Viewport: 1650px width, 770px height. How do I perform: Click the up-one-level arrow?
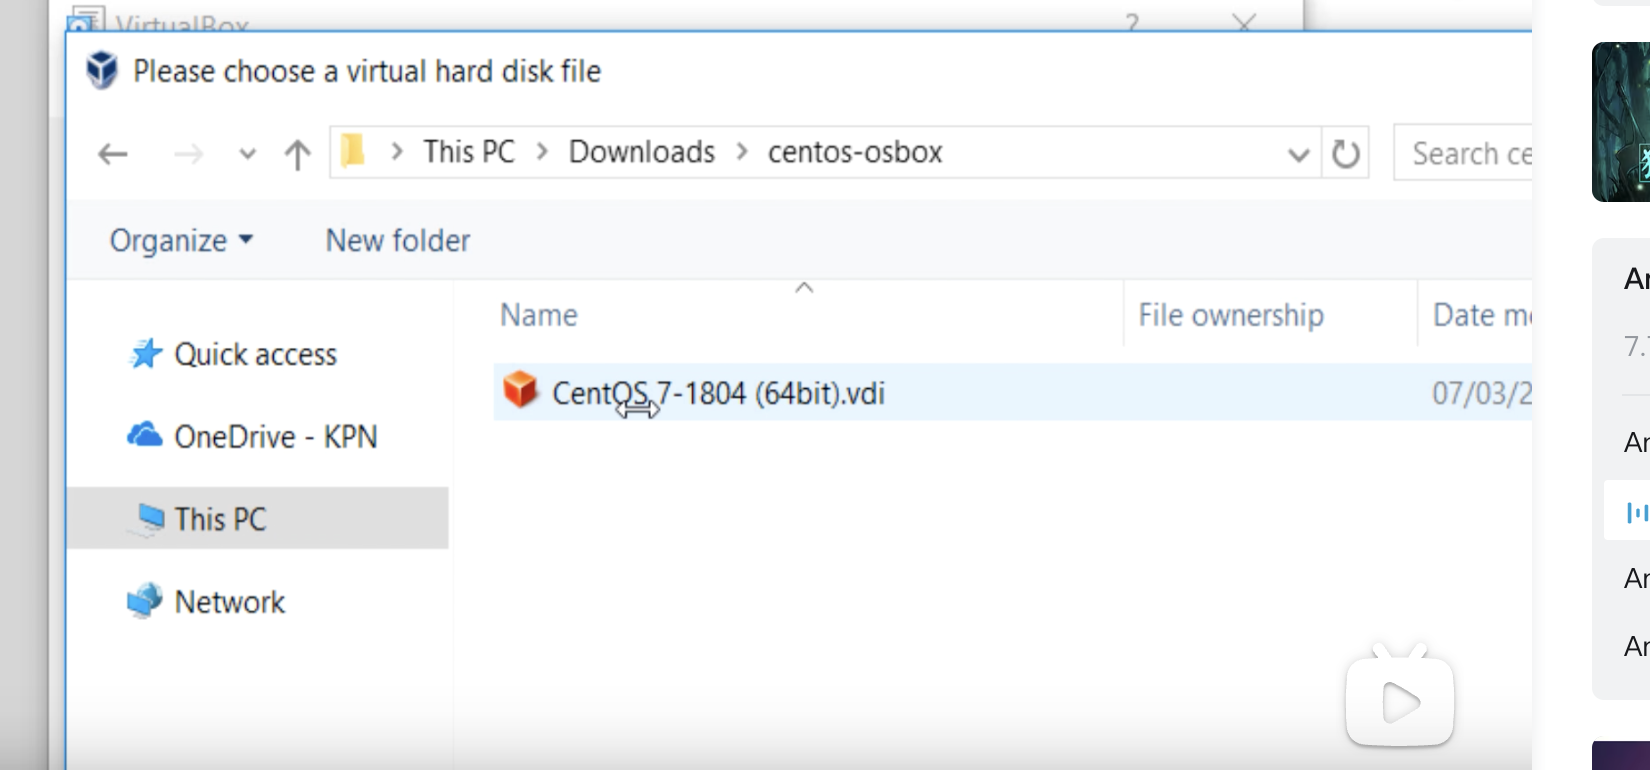click(x=297, y=154)
